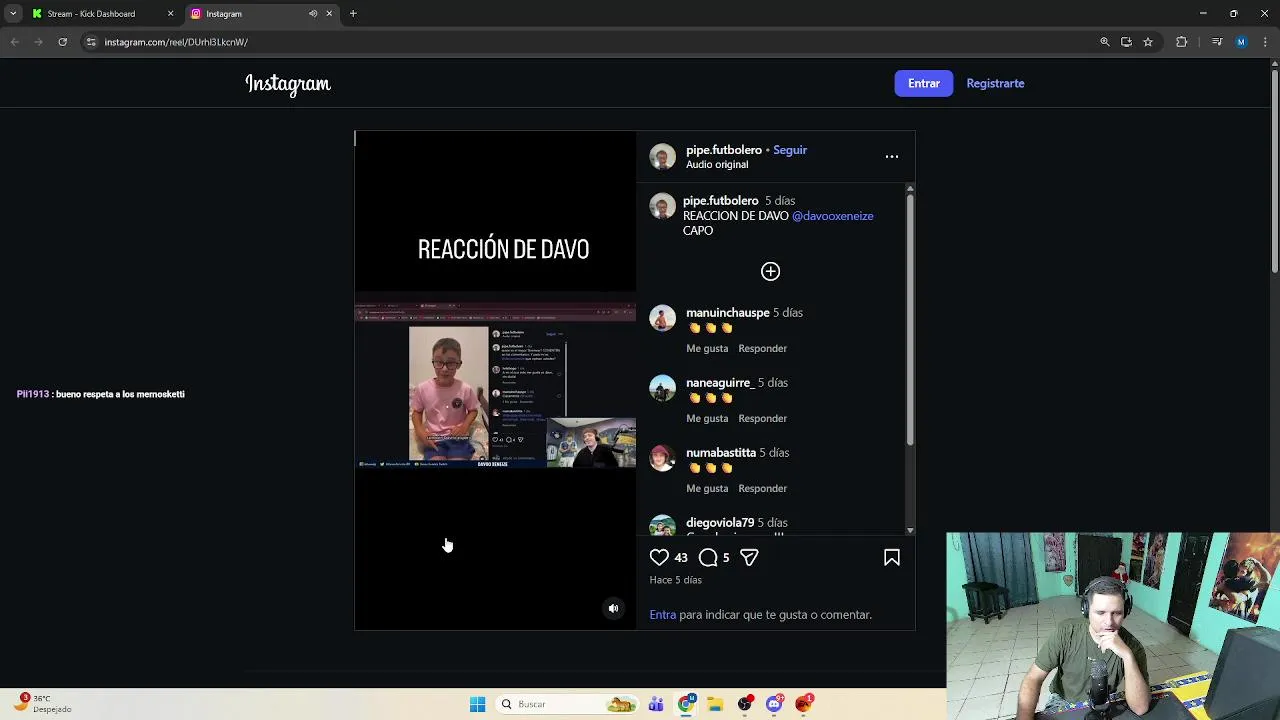Click the comments panel scrollbar

tap(909, 320)
